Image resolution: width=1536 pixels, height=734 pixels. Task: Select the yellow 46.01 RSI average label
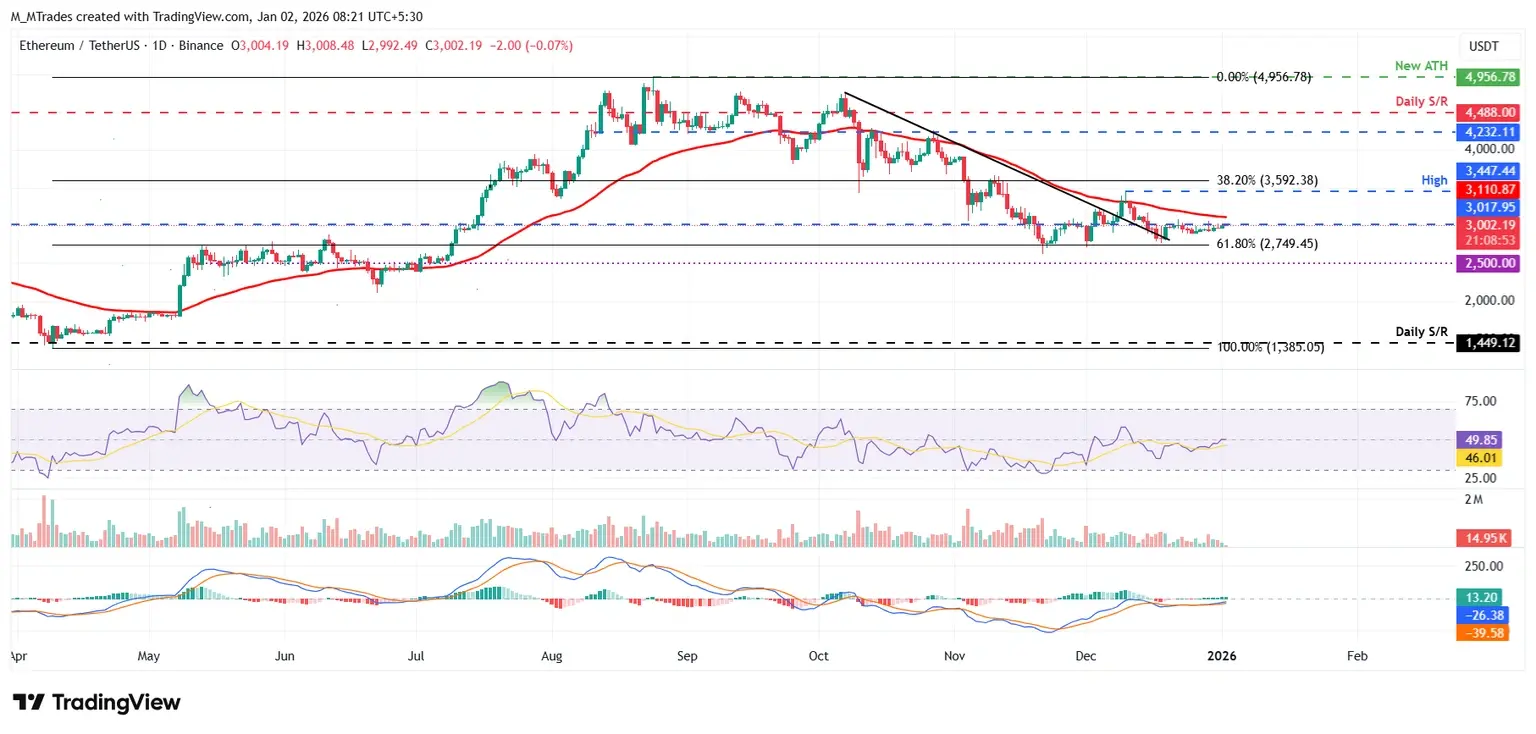coord(1479,456)
